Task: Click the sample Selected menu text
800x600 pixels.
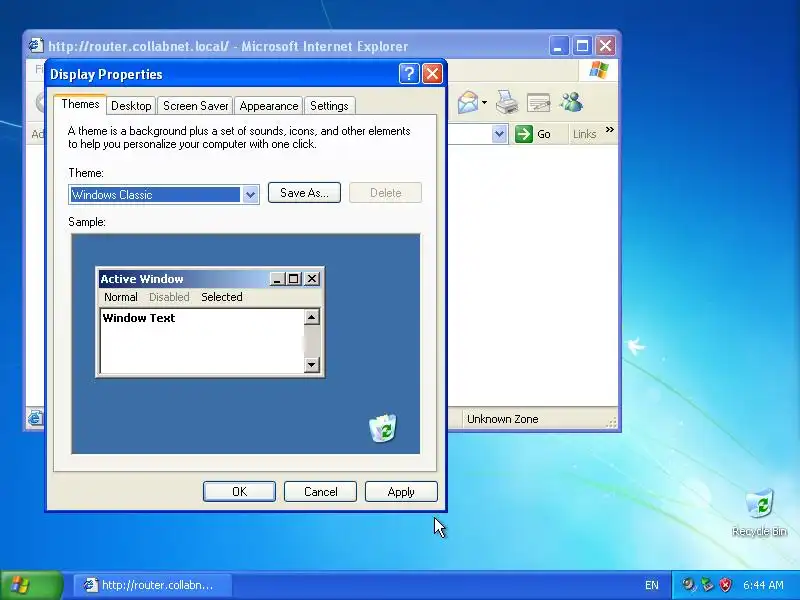Action: click(x=221, y=297)
